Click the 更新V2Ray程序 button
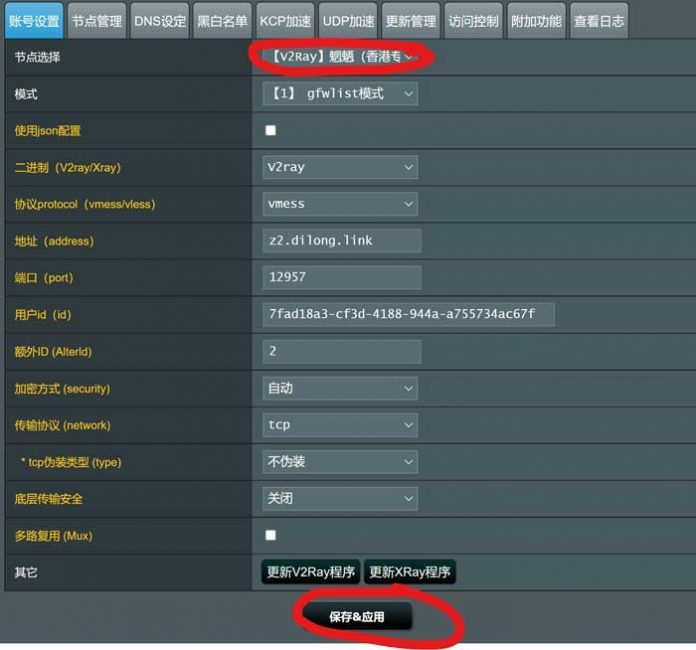Viewport: 696px width, 650px height. click(x=310, y=572)
